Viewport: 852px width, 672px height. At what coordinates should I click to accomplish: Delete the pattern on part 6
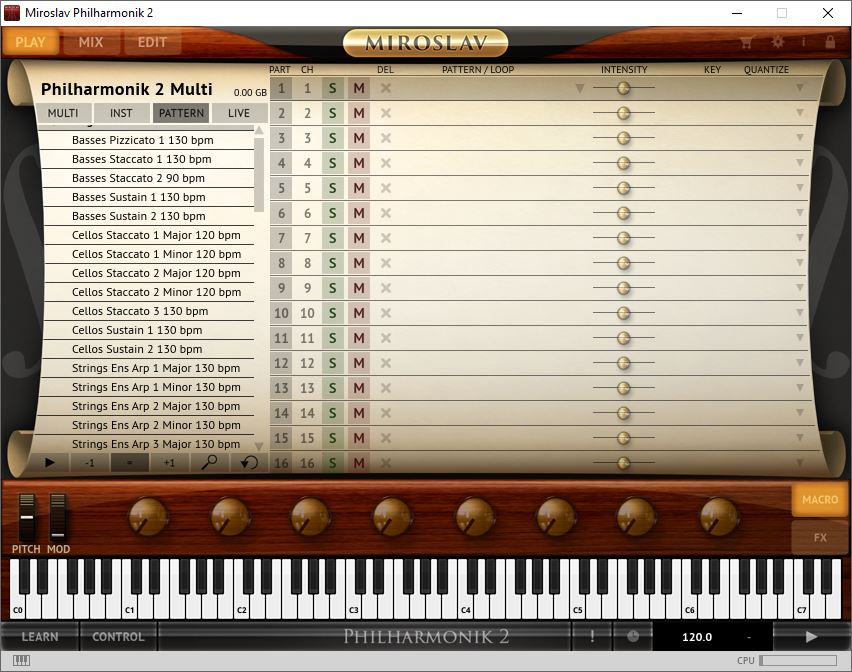[386, 213]
